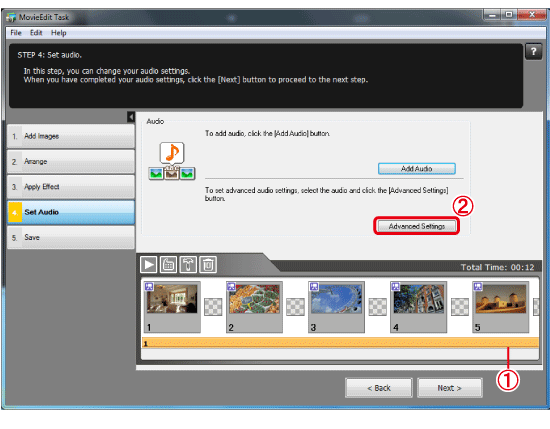Go Back to previous step

[x=379, y=388]
